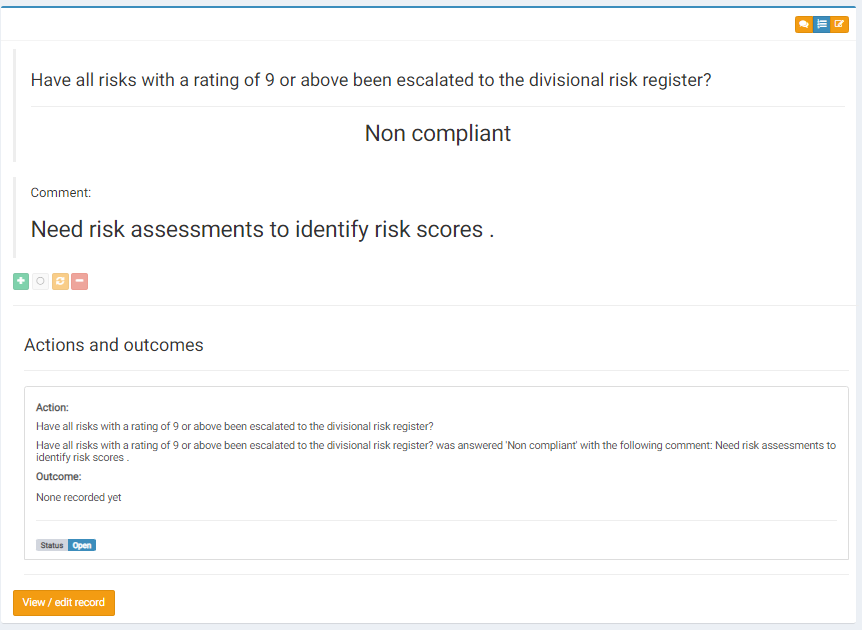This screenshot has height=630, width=862.
Task: Click the orange refresh arrows icon
Action: point(60,281)
